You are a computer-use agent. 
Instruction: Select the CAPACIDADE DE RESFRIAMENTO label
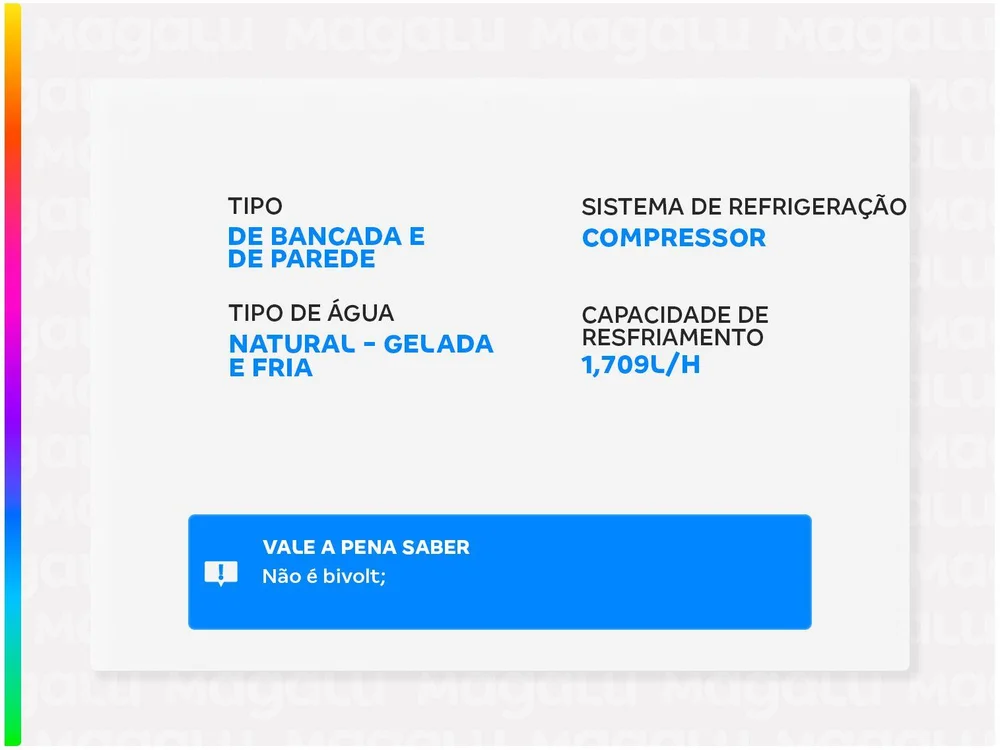675,327
